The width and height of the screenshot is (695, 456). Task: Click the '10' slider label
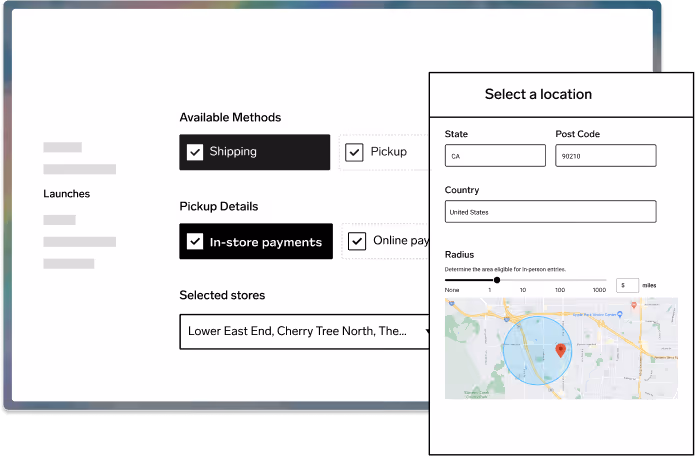click(x=523, y=290)
